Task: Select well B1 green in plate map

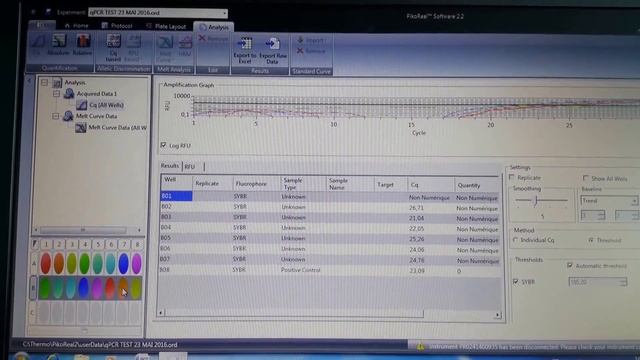Action: [x=45, y=288]
